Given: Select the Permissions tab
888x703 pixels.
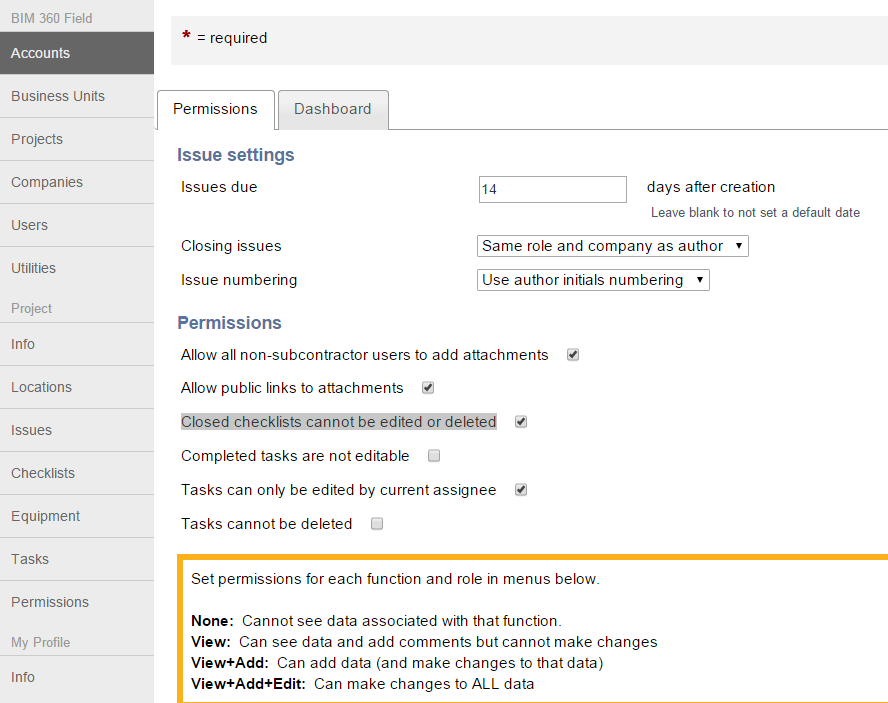Looking at the screenshot, I should (215, 109).
